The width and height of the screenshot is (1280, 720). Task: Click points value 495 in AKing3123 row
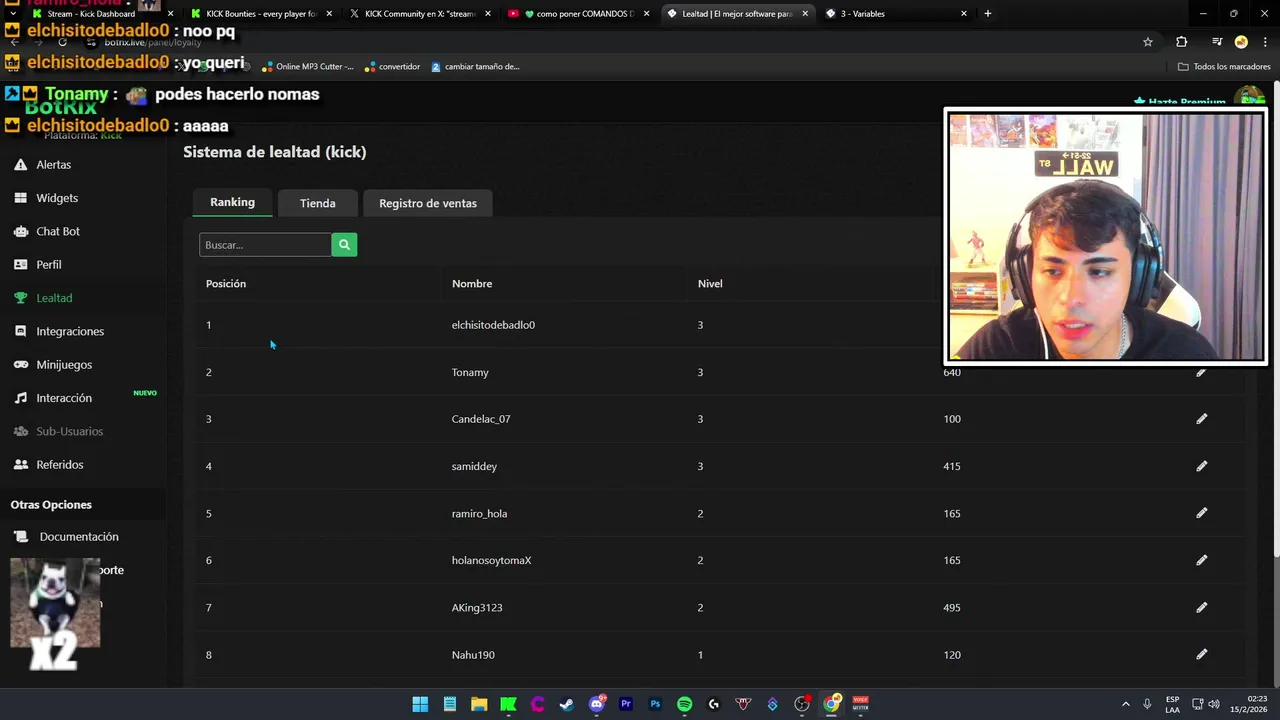pyautogui.click(x=952, y=607)
